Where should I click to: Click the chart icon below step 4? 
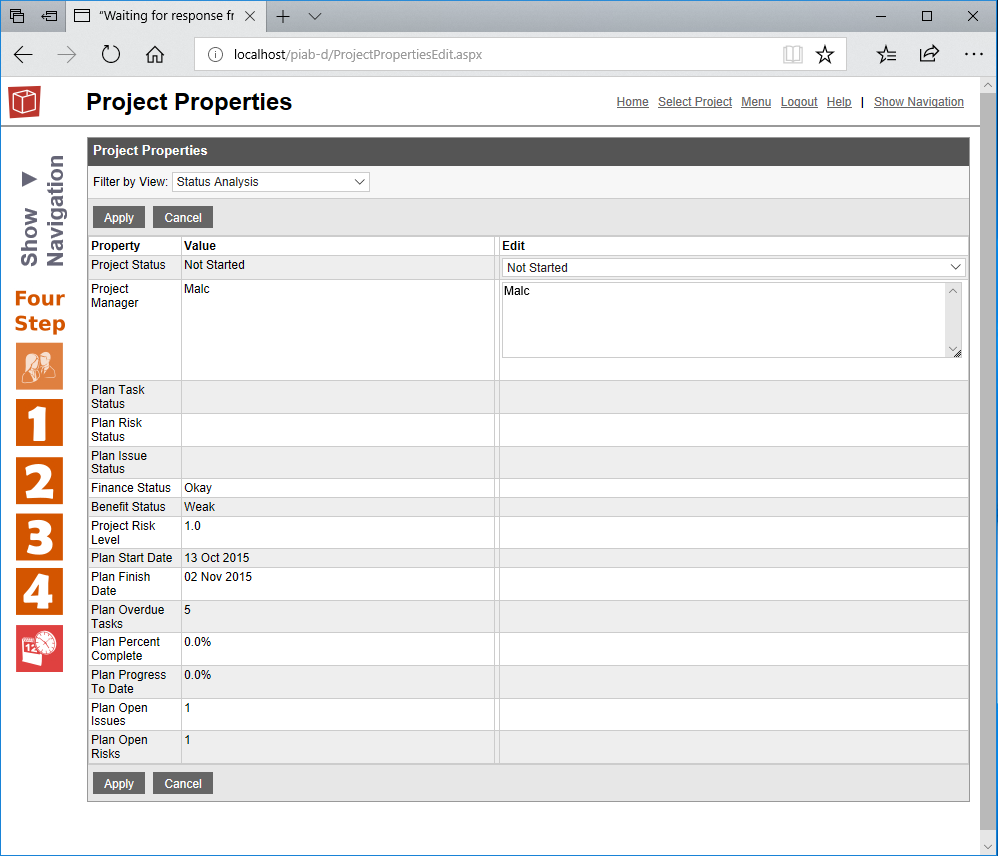39,648
